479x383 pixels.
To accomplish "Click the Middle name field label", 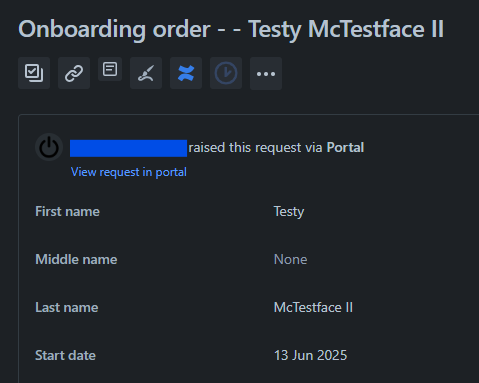I will pyautogui.click(x=76, y=259).
